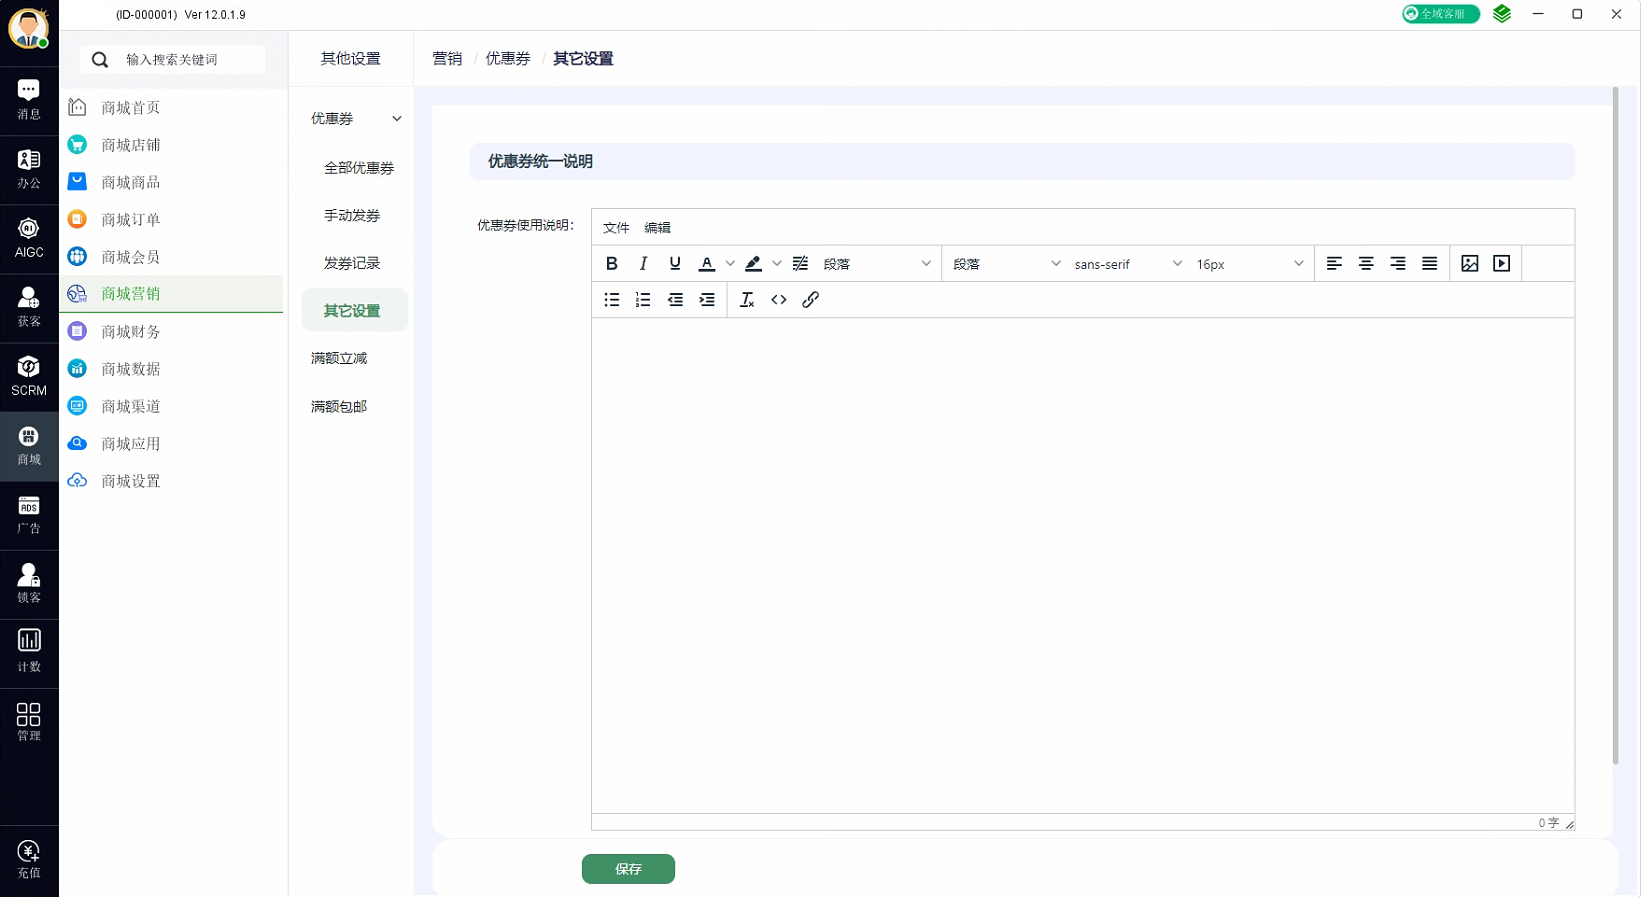
Task: Click the 全域客服 button
Action: (1441, 14)
